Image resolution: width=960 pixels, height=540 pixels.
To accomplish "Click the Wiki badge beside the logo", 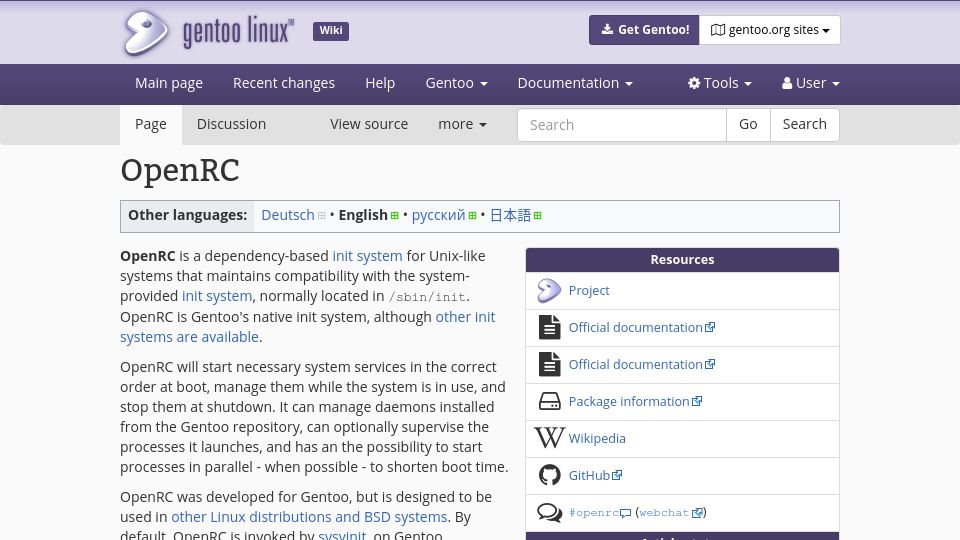I will 331,31.
